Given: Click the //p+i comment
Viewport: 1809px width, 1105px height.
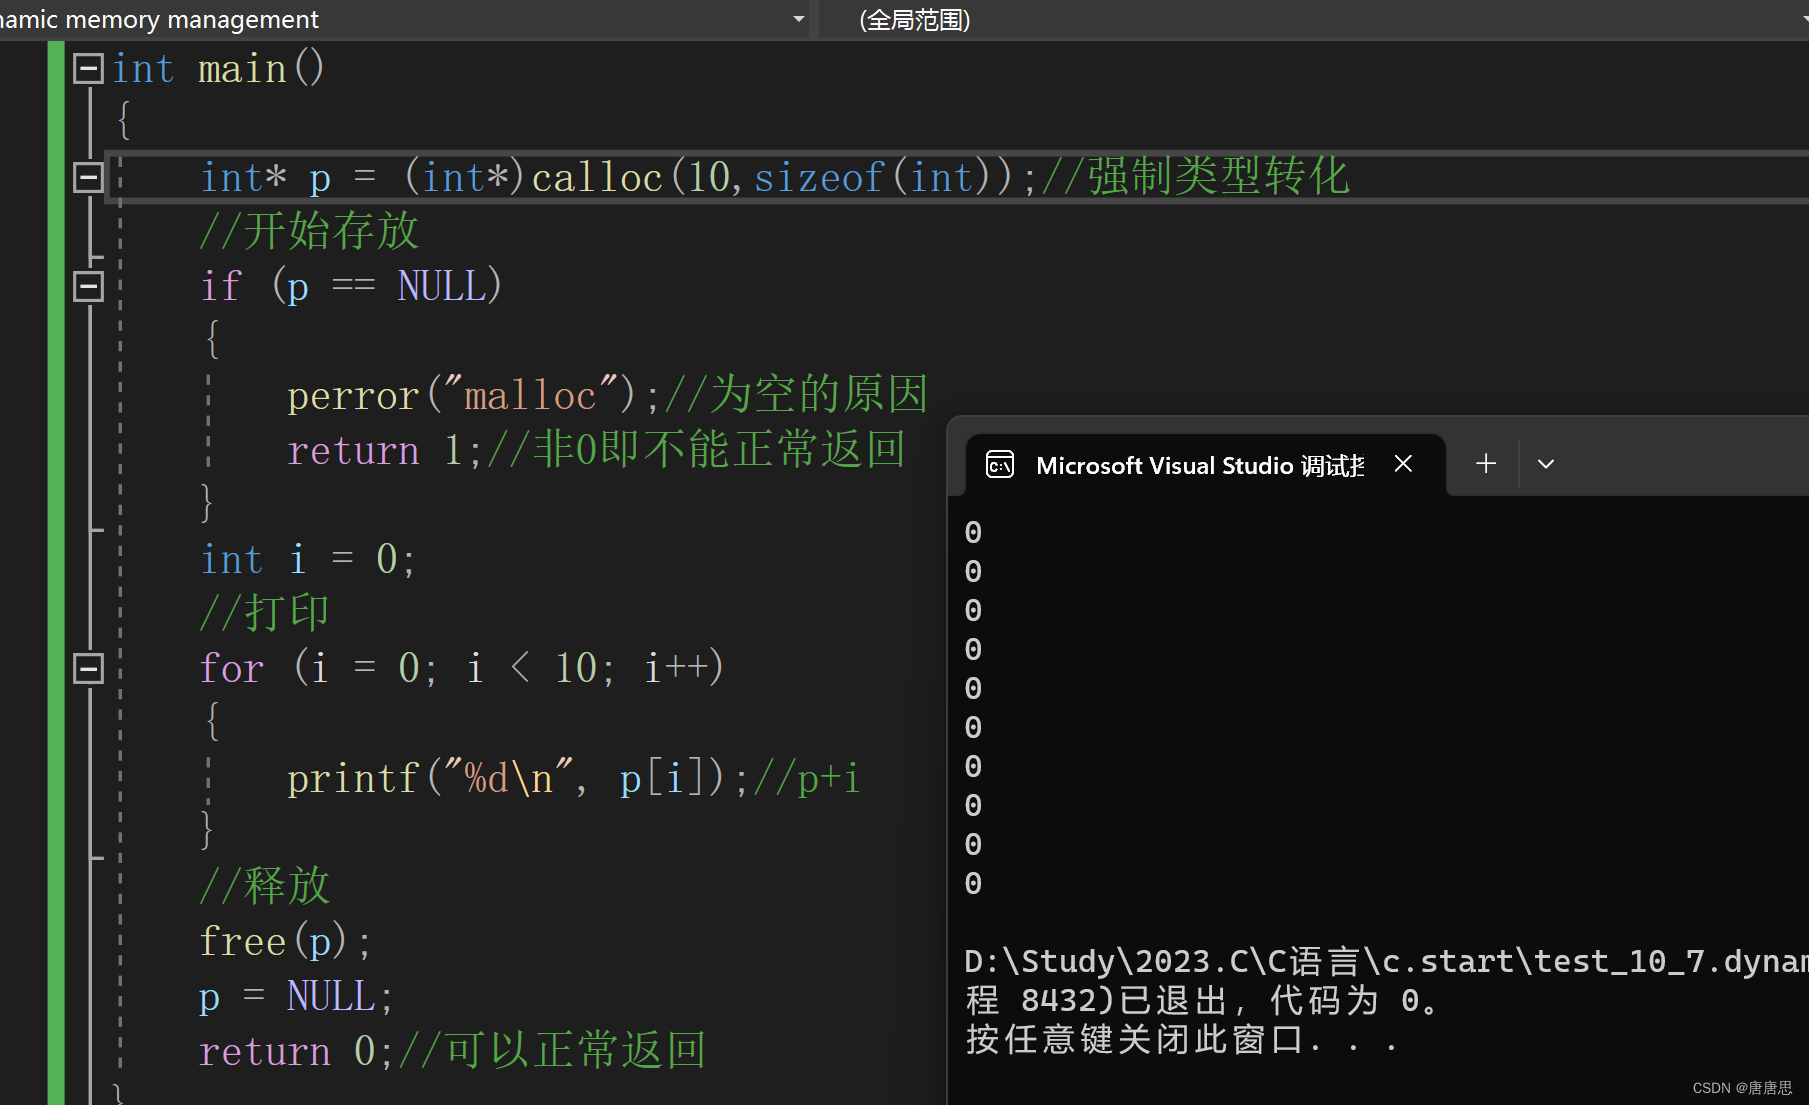Looking at the screenshot, I should click(807, 778).
